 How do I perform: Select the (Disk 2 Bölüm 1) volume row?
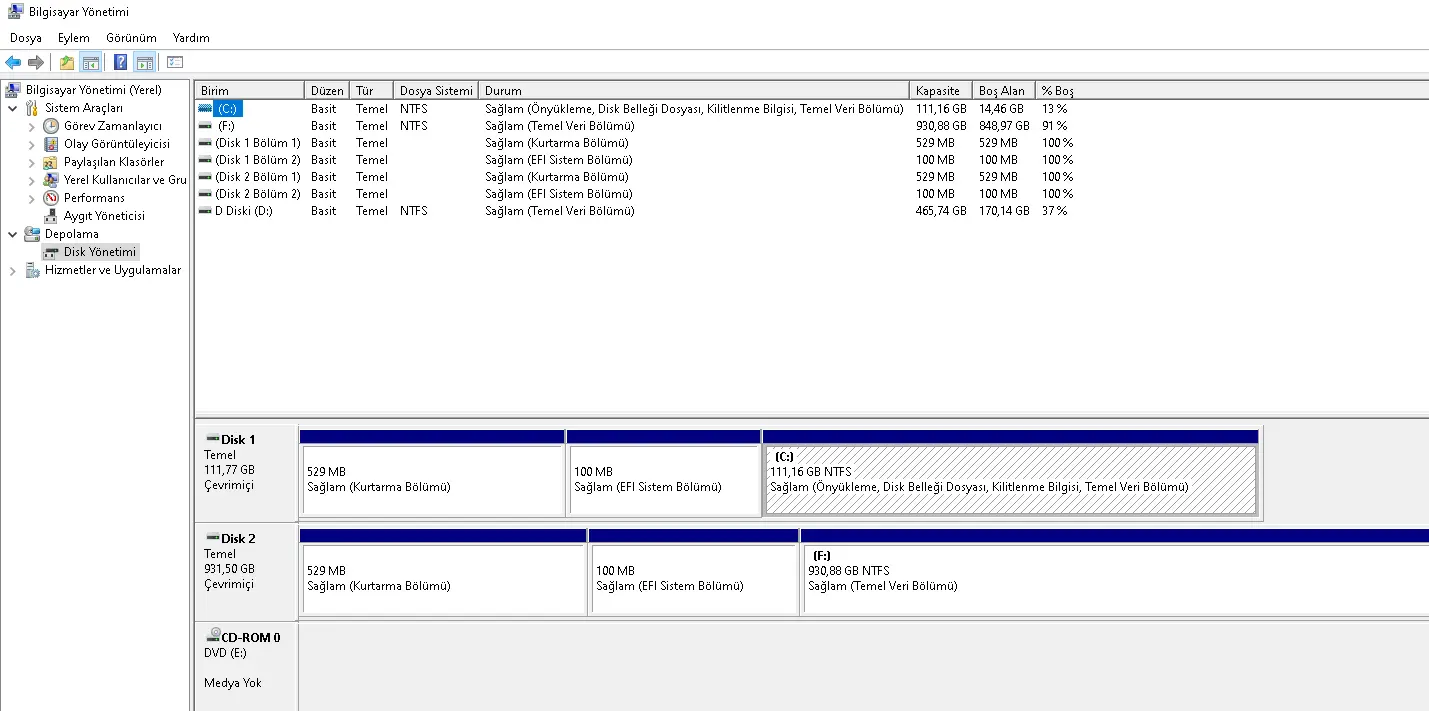(x=633, y=177)
